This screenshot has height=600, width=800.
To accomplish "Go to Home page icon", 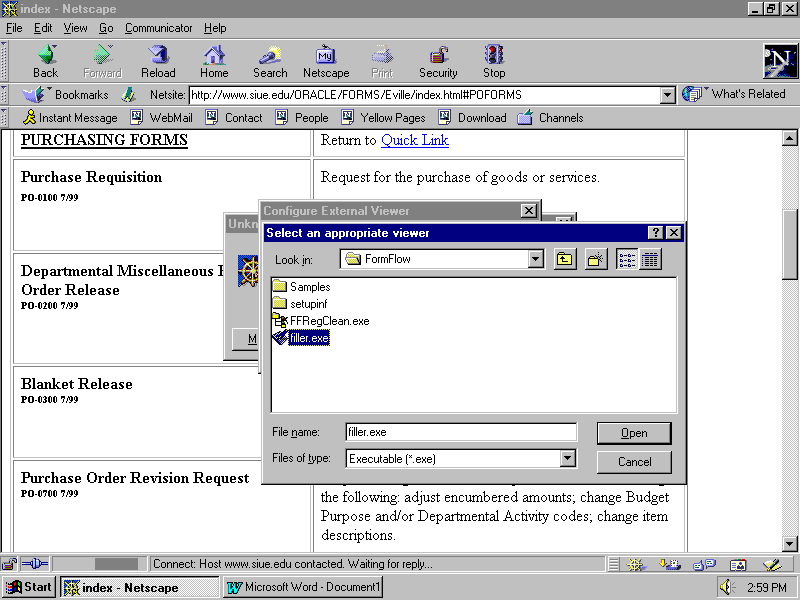I will pyautogui.click(x=214, y=60).
